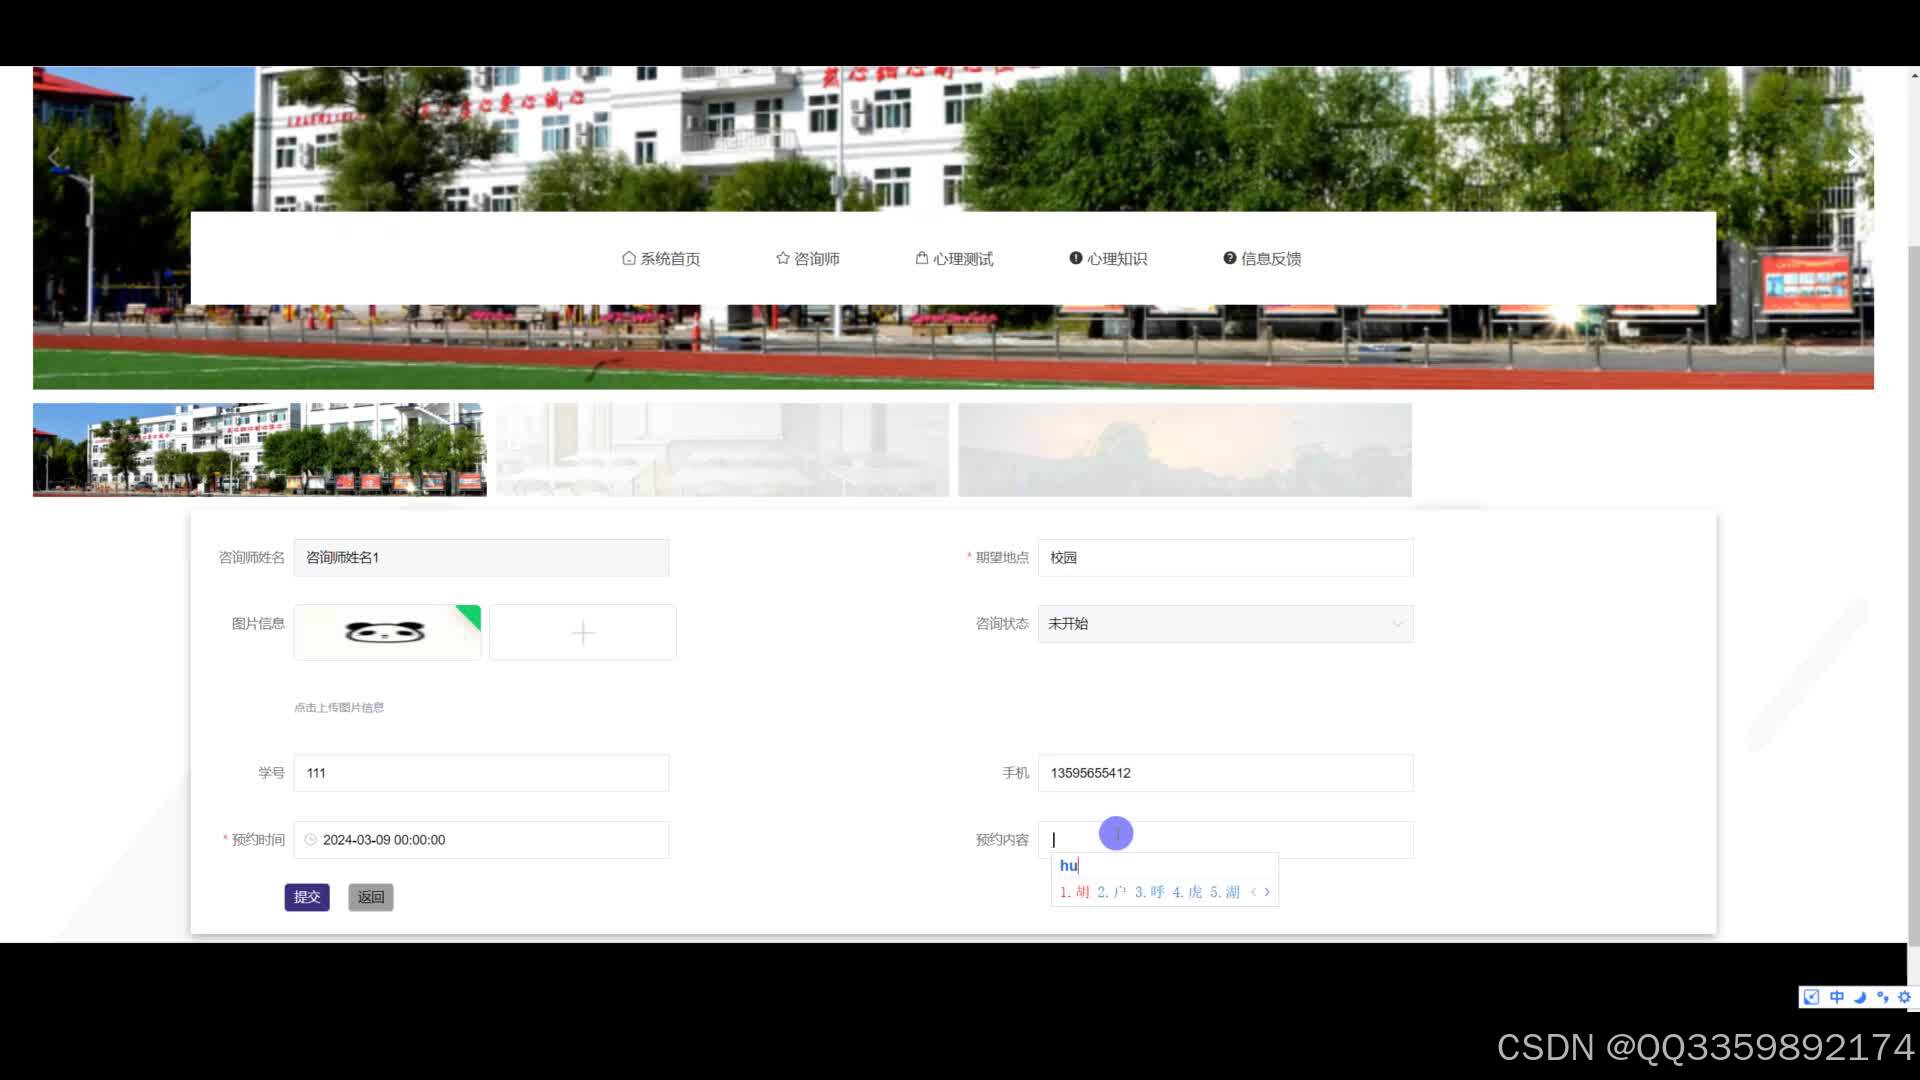Click the 期望地点 input field
1920x1080 pixels.
pyautogui.click(x=1225, y=558)
